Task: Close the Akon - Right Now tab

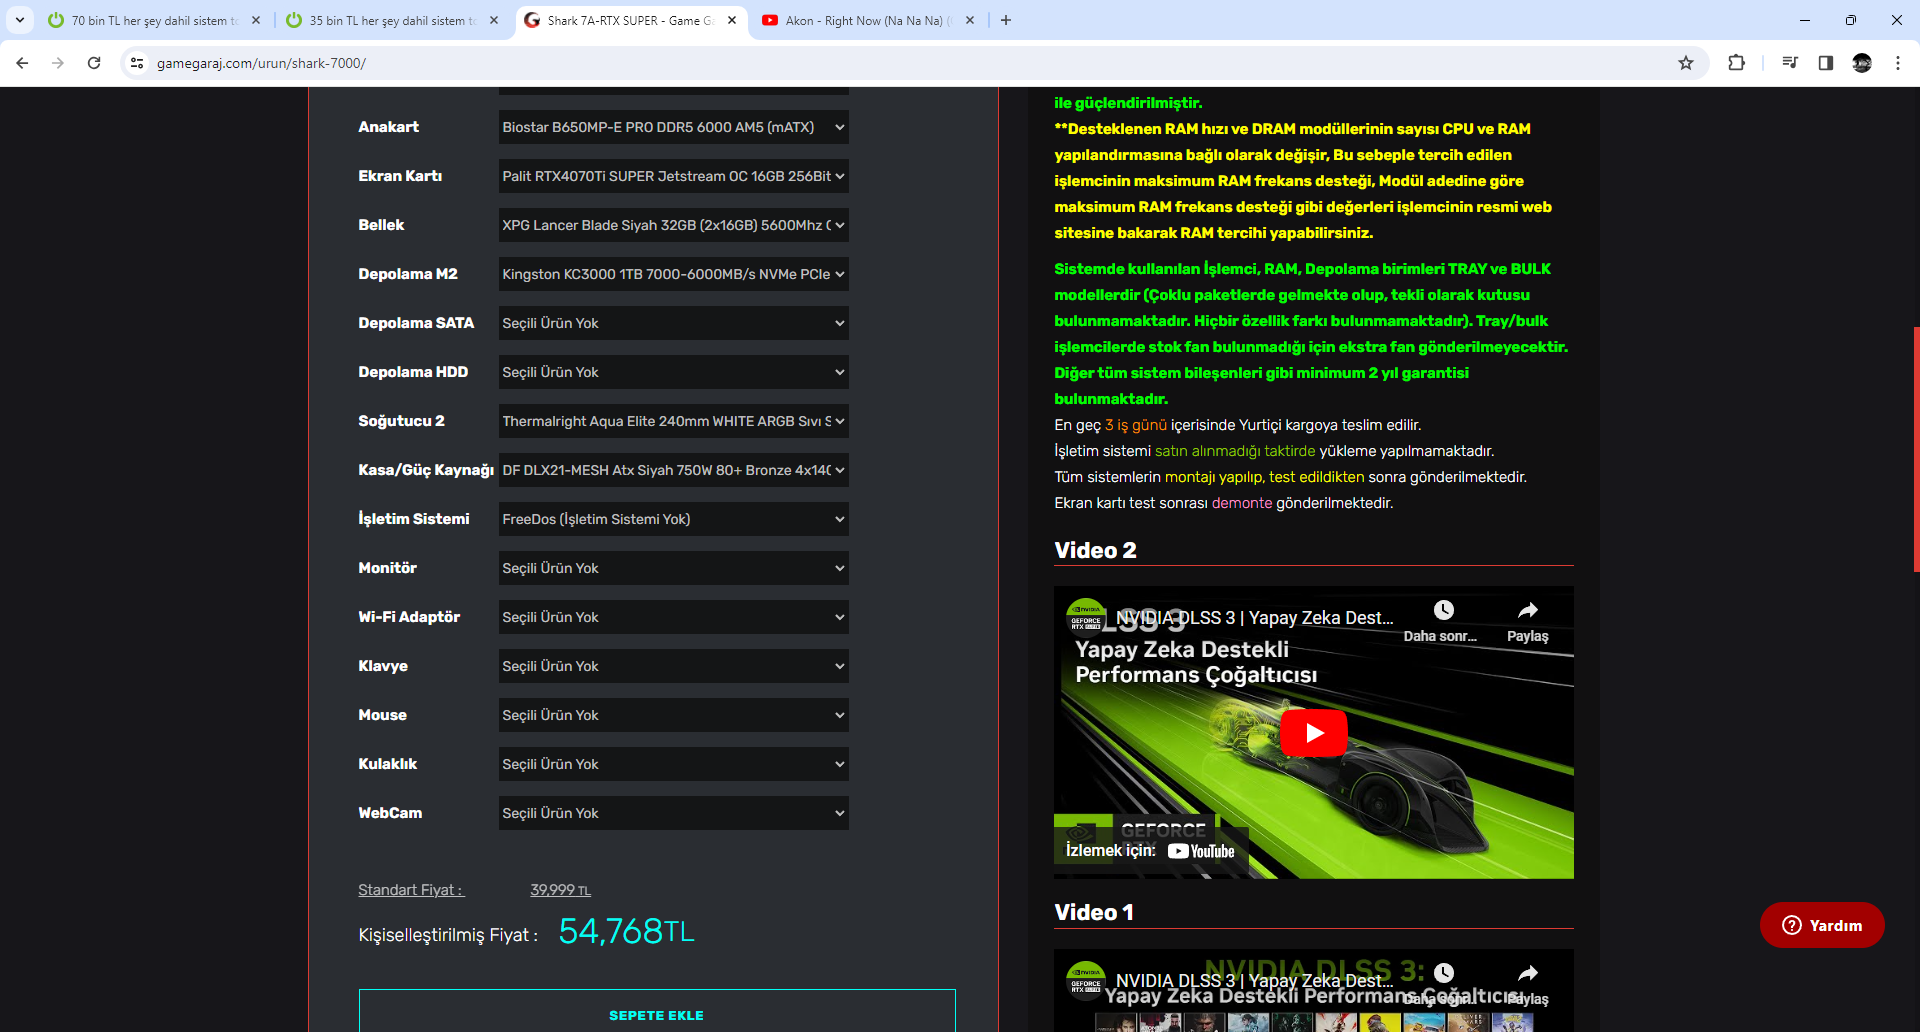Action: click(970, 20)
